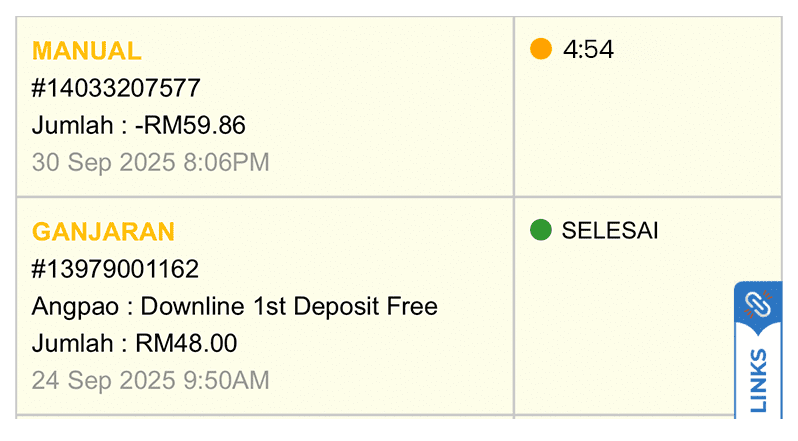Click the 30 Sep 2025 date
The height and width of the screenshot is (441, 798).
click(x=103, y=162)
